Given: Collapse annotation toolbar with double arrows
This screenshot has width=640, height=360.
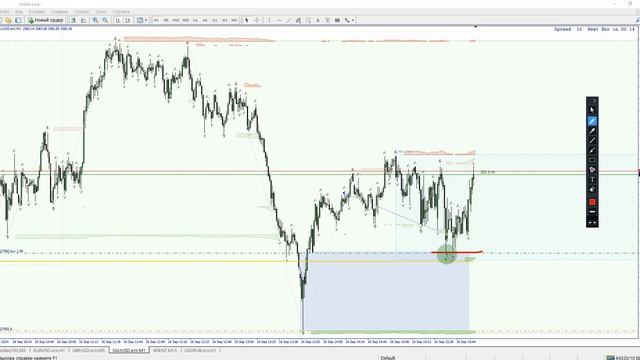Looking at the screenshot, I should click(x=592, y=222).
